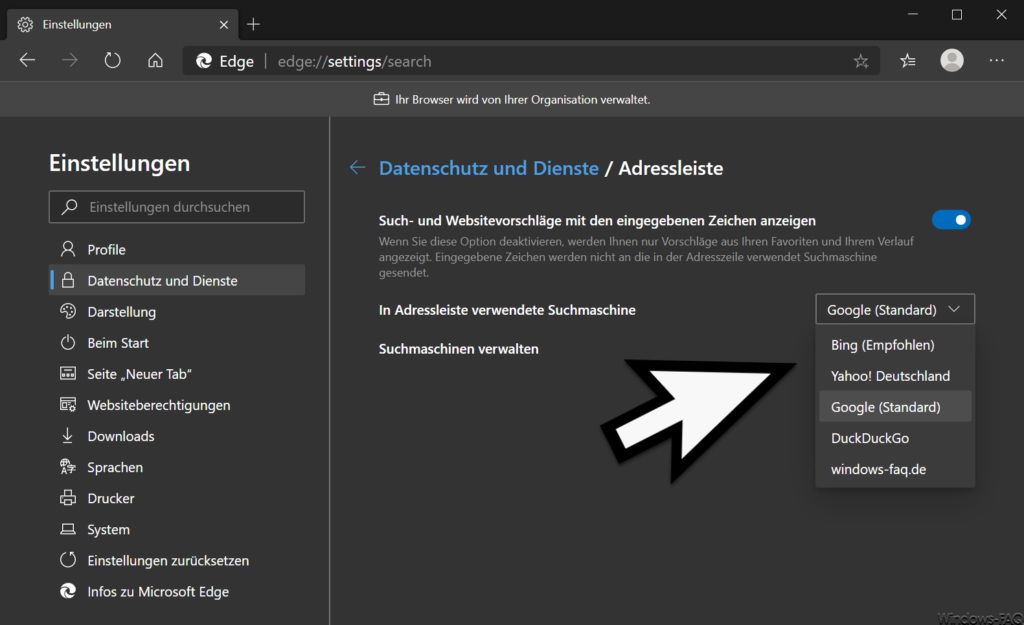This screenshot has height=625, width=1024.
Task: Click the back arrow beside Datenschutz und Dienste
Action: point(357,167)
